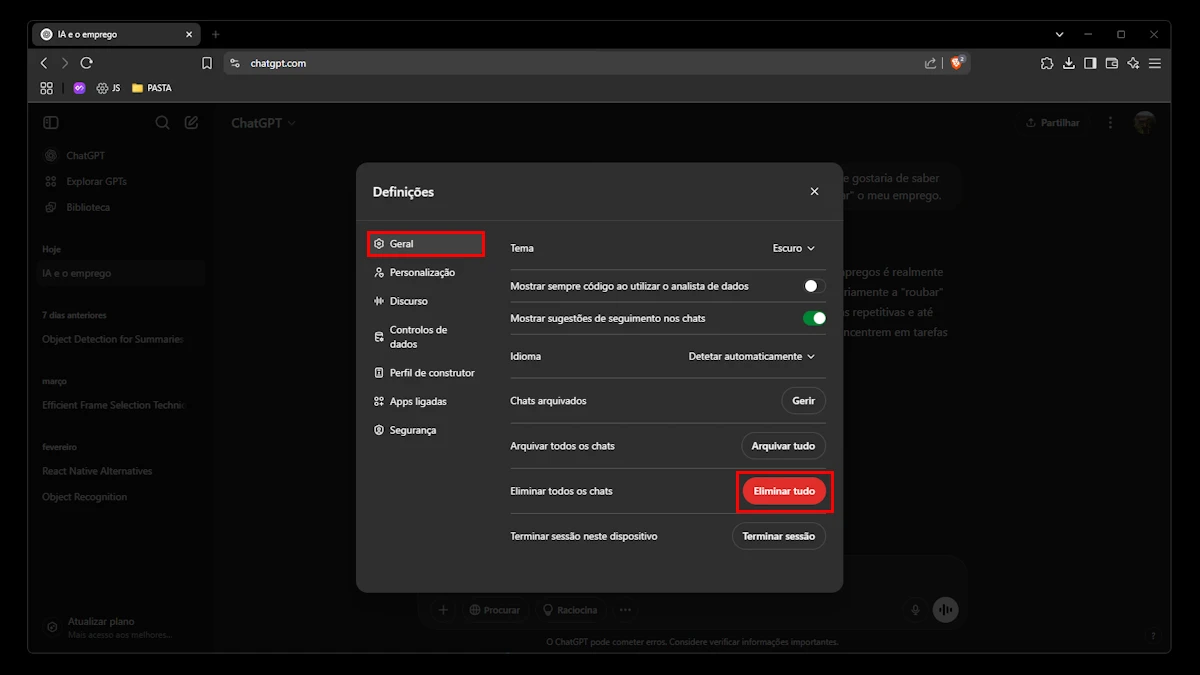Open the browser tab search chevron
This screenshot has height=675, width=1200.
click(x=1059, y=34)
